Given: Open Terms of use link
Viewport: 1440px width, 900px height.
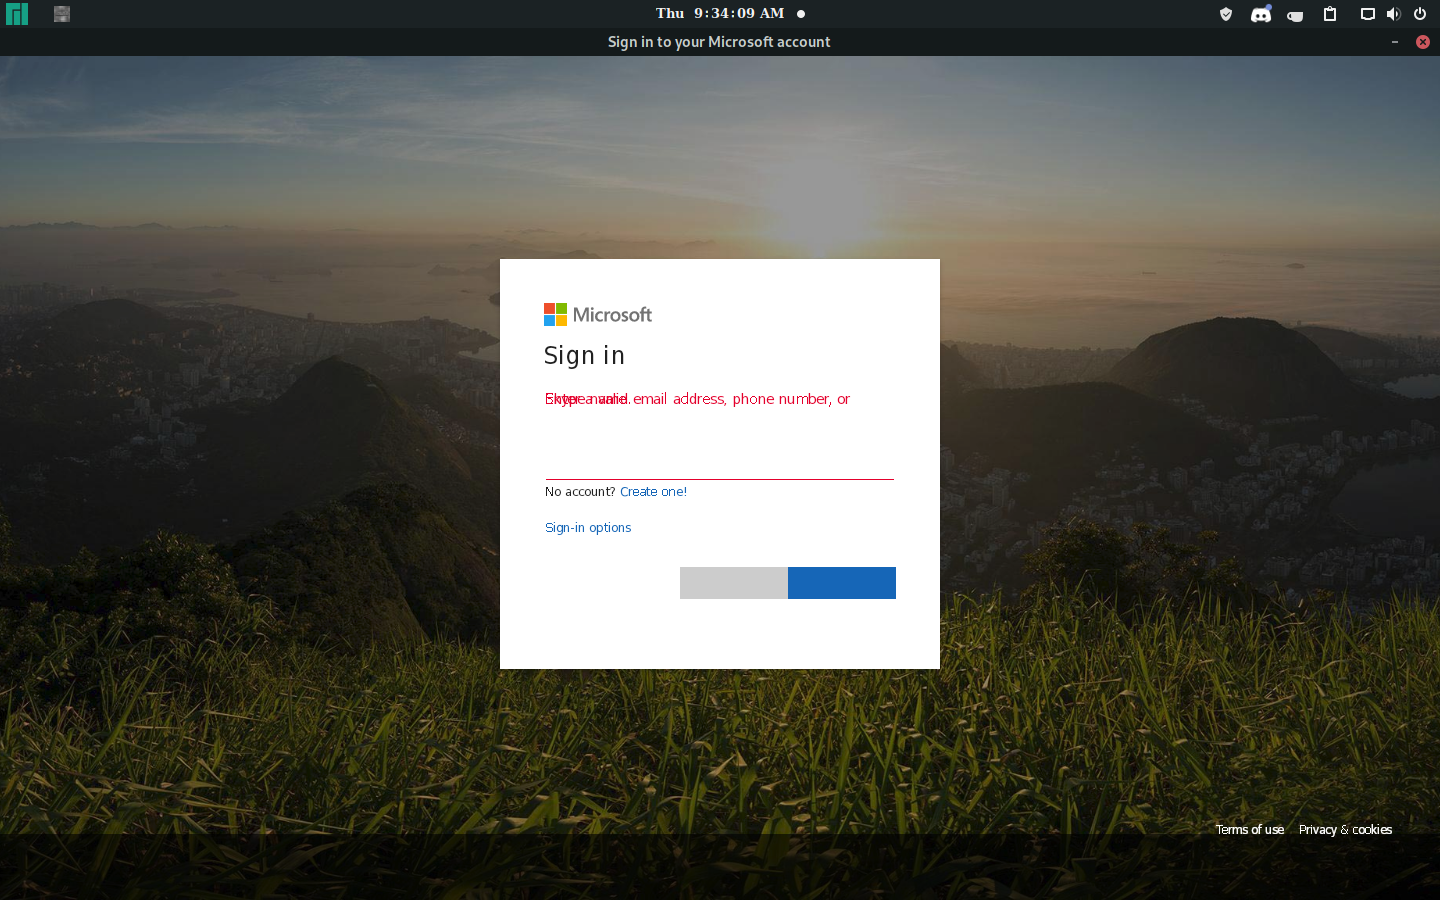Looking at the screenshot, I should [x=1250, y=829].
